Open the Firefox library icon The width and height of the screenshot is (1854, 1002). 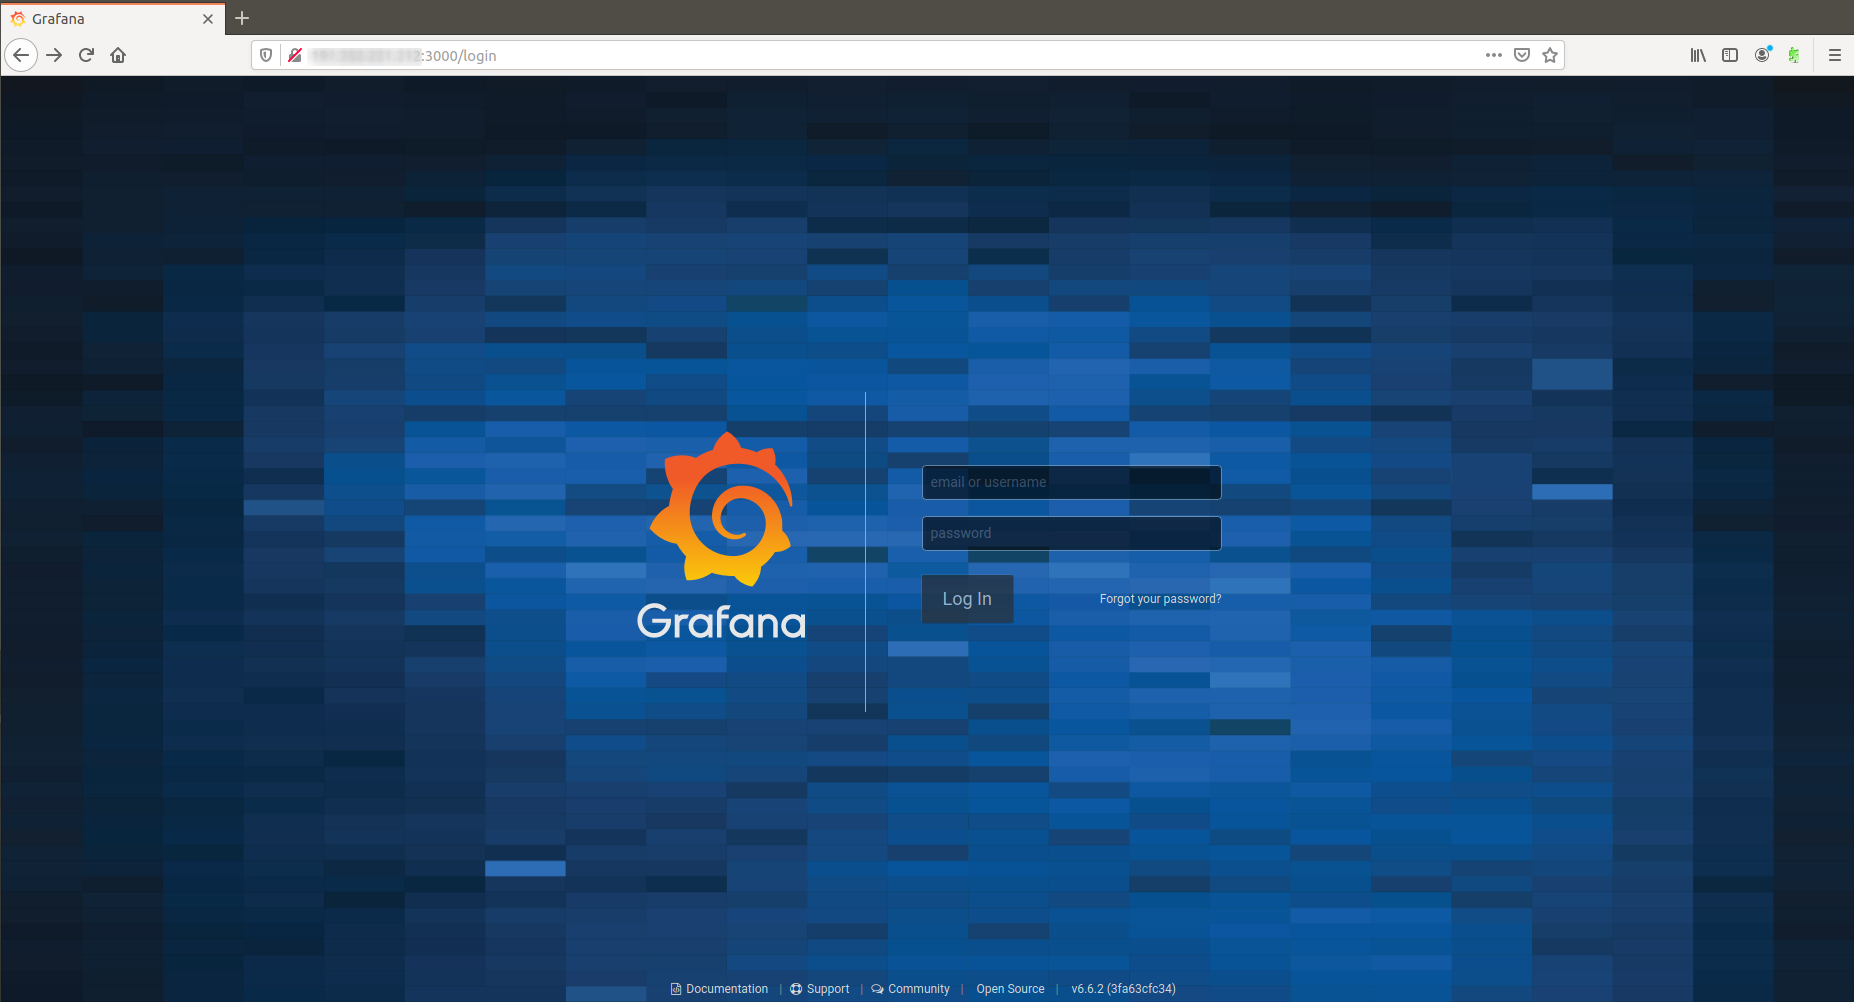click(1698, 55)
